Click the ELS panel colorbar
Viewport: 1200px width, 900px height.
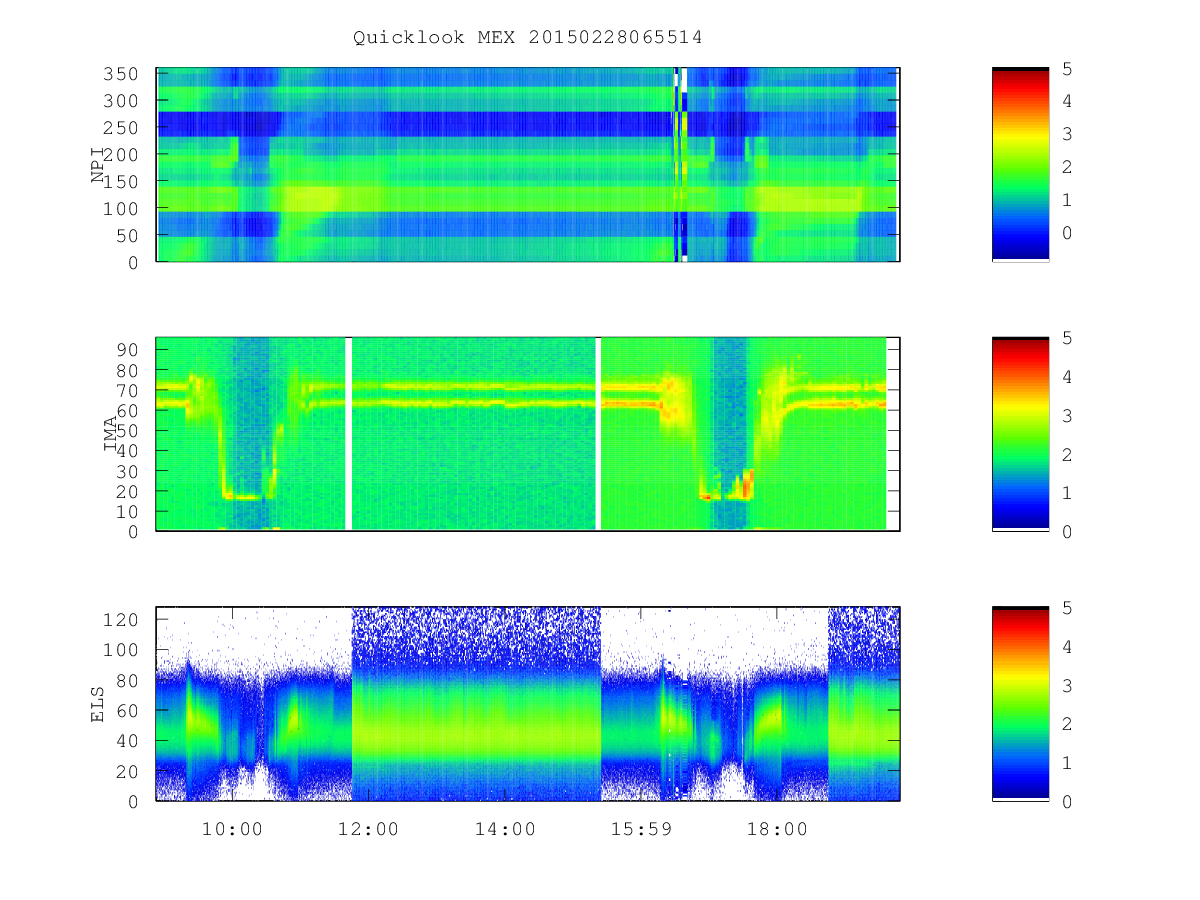pyautogui.click(x=1020, y=704)
